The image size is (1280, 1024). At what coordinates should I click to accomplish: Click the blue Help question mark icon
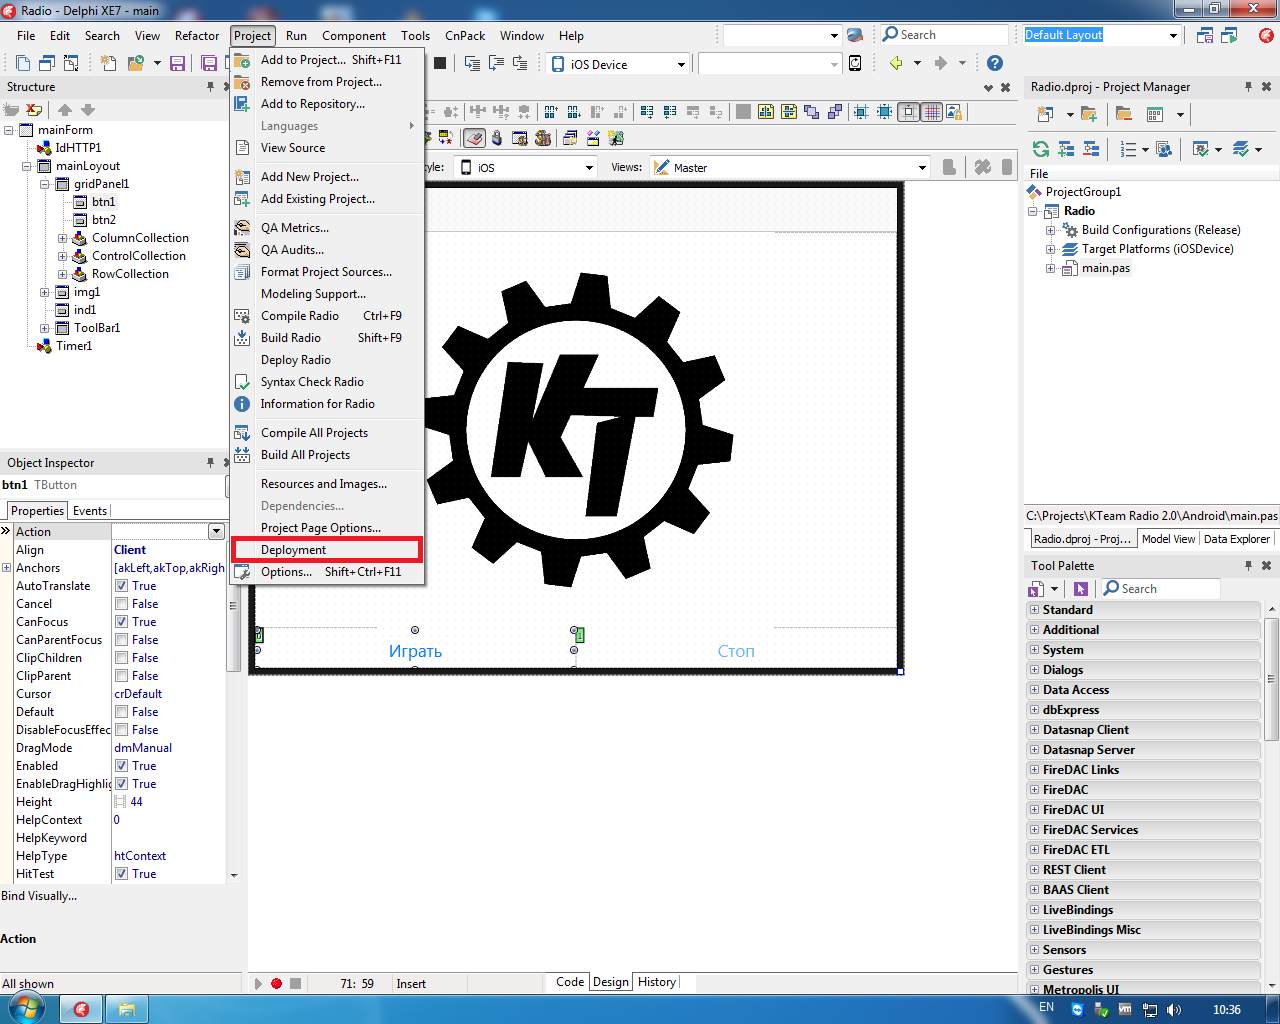tap(994, 63)
